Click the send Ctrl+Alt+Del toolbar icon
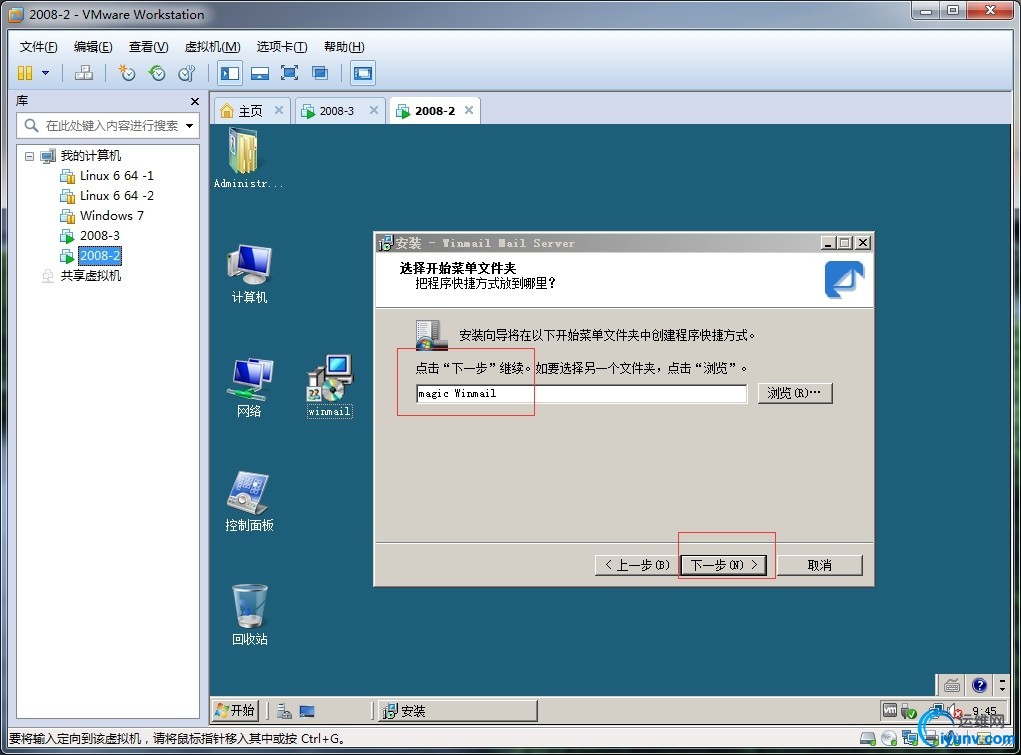 point(83,73)
